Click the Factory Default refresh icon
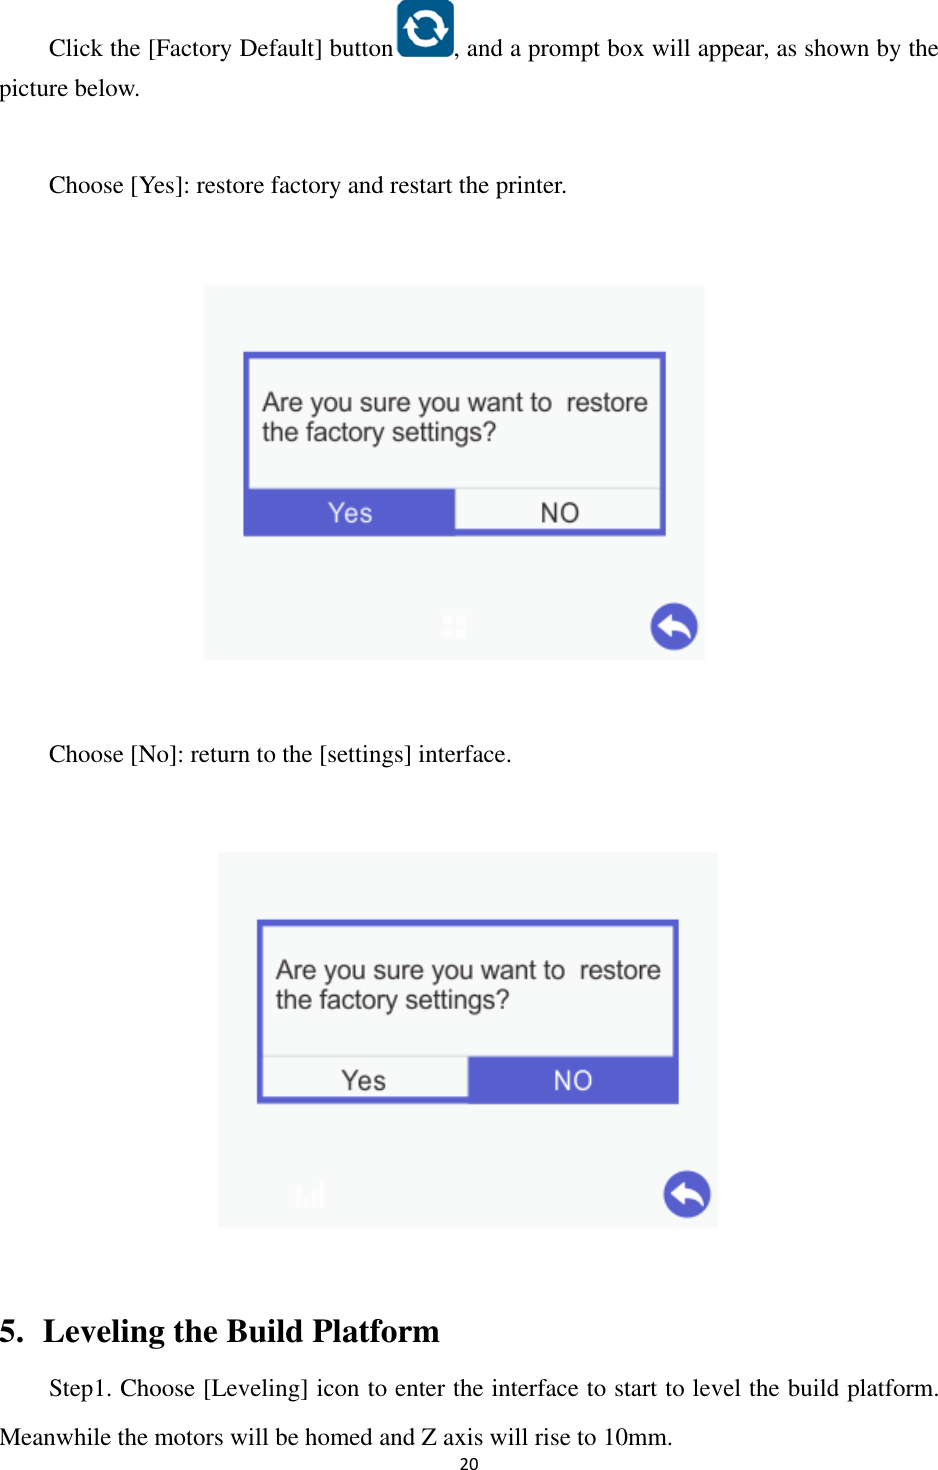 425,28
